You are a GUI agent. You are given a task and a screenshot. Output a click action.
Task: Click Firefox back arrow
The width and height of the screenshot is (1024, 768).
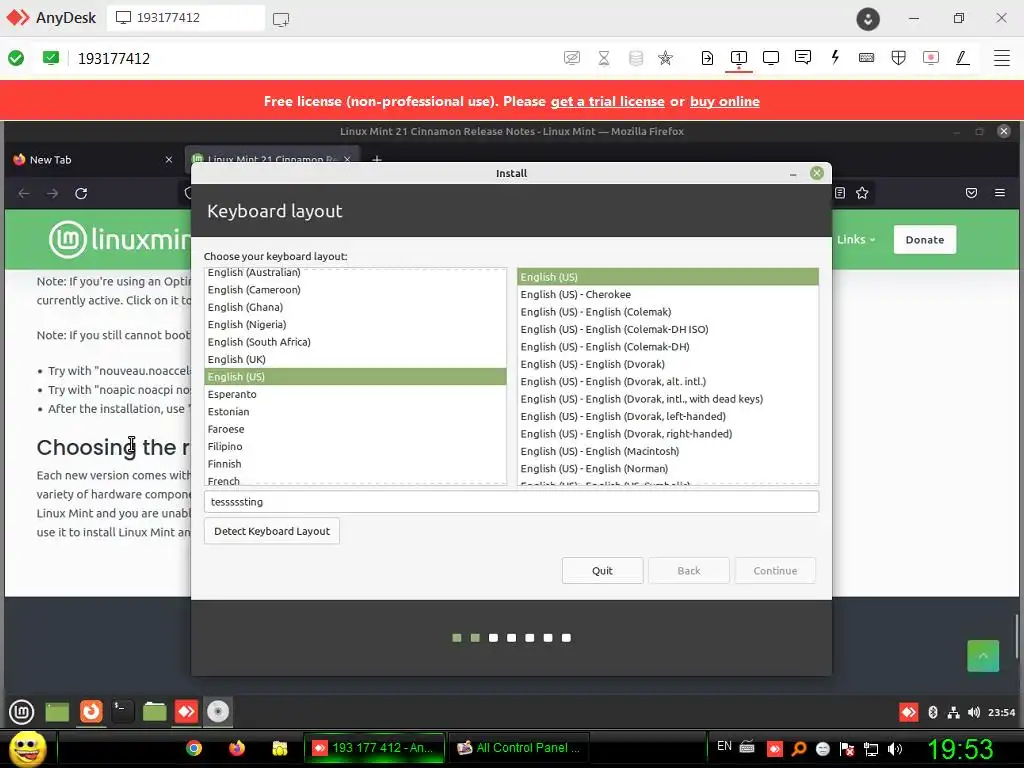pyautogui.click(x=24, y=193)
